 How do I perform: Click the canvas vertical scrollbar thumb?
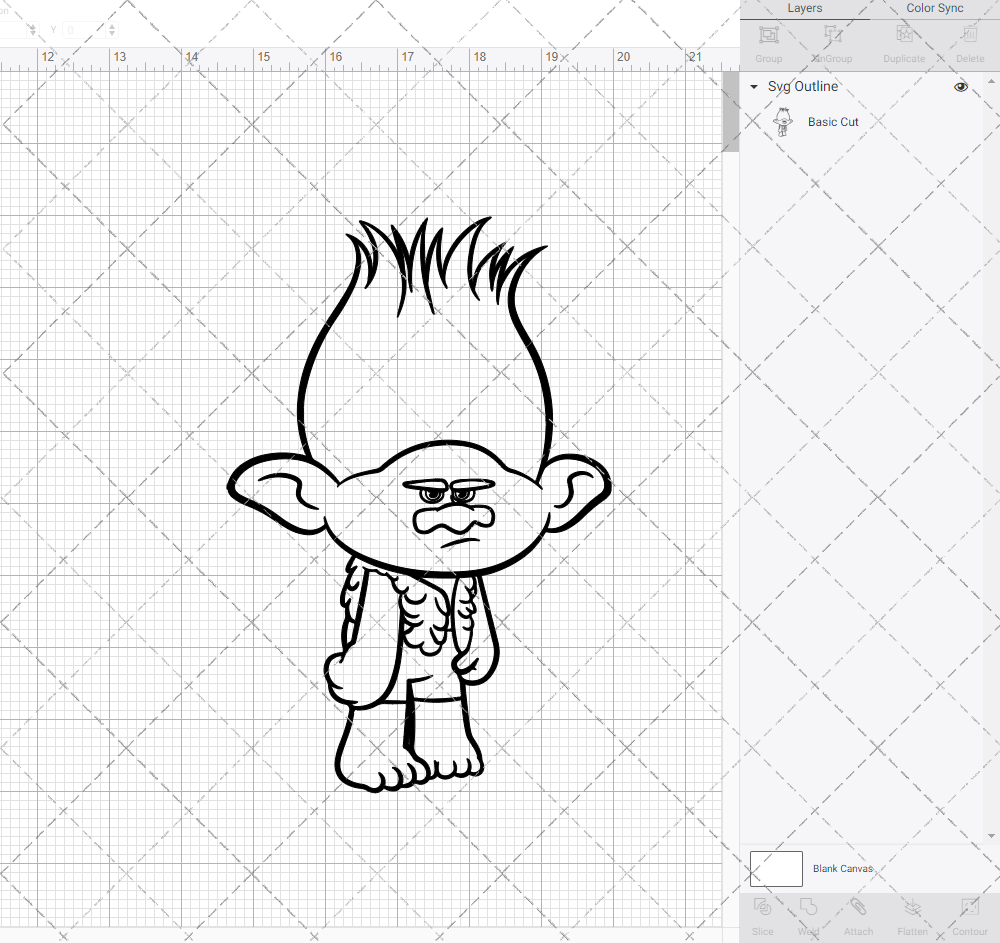[730, 112]
